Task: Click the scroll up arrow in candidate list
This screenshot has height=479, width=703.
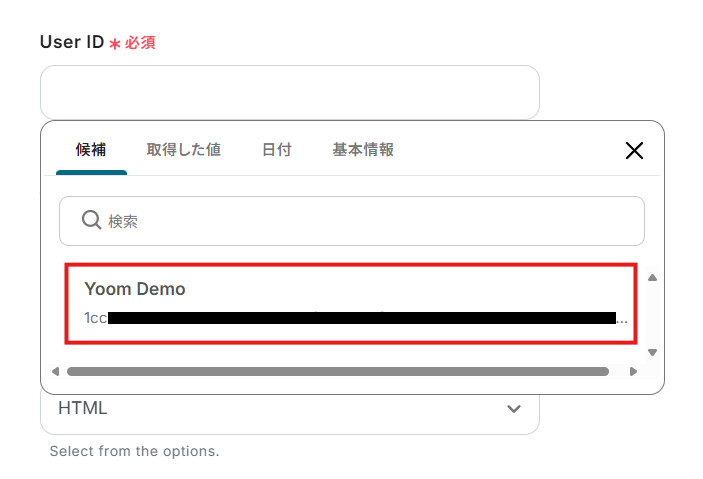Action: coord(652,278)
